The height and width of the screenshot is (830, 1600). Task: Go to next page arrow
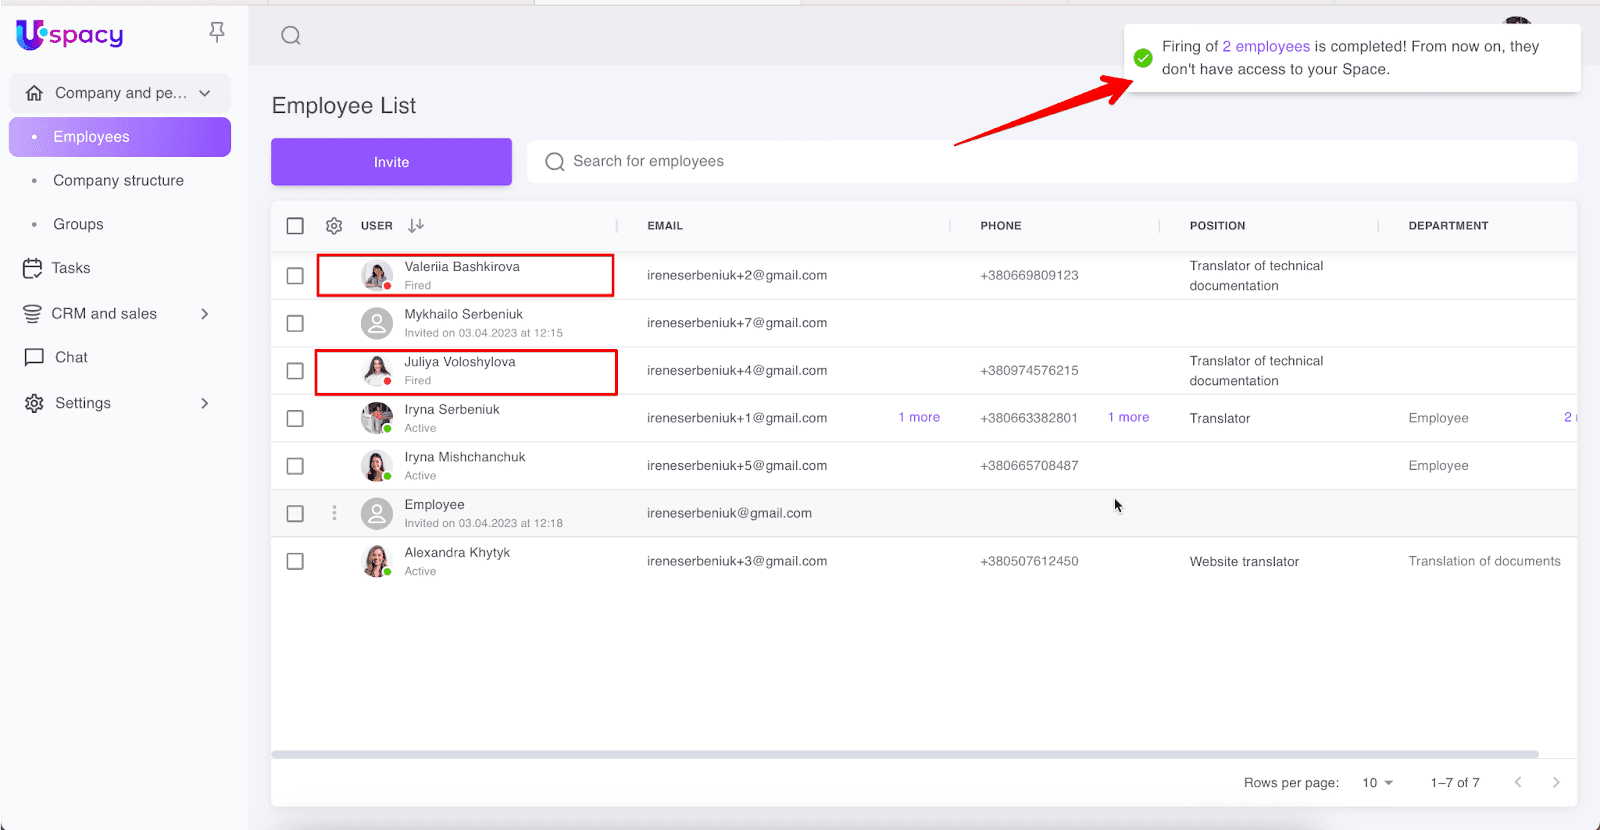[x=1555, y=782]
